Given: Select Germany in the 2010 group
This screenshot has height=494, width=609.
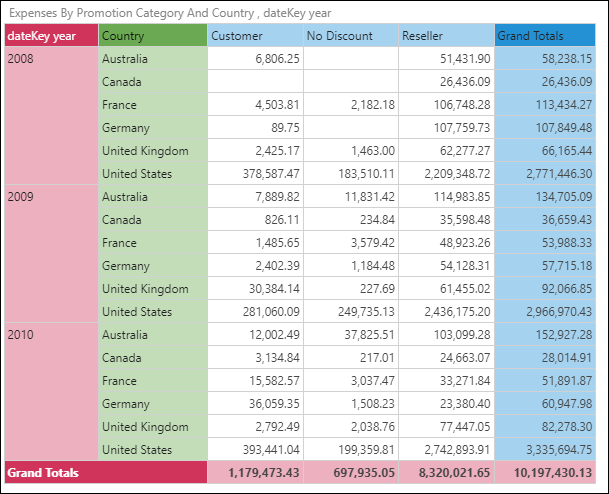Looking at the screenshot, I should [126, 404].
